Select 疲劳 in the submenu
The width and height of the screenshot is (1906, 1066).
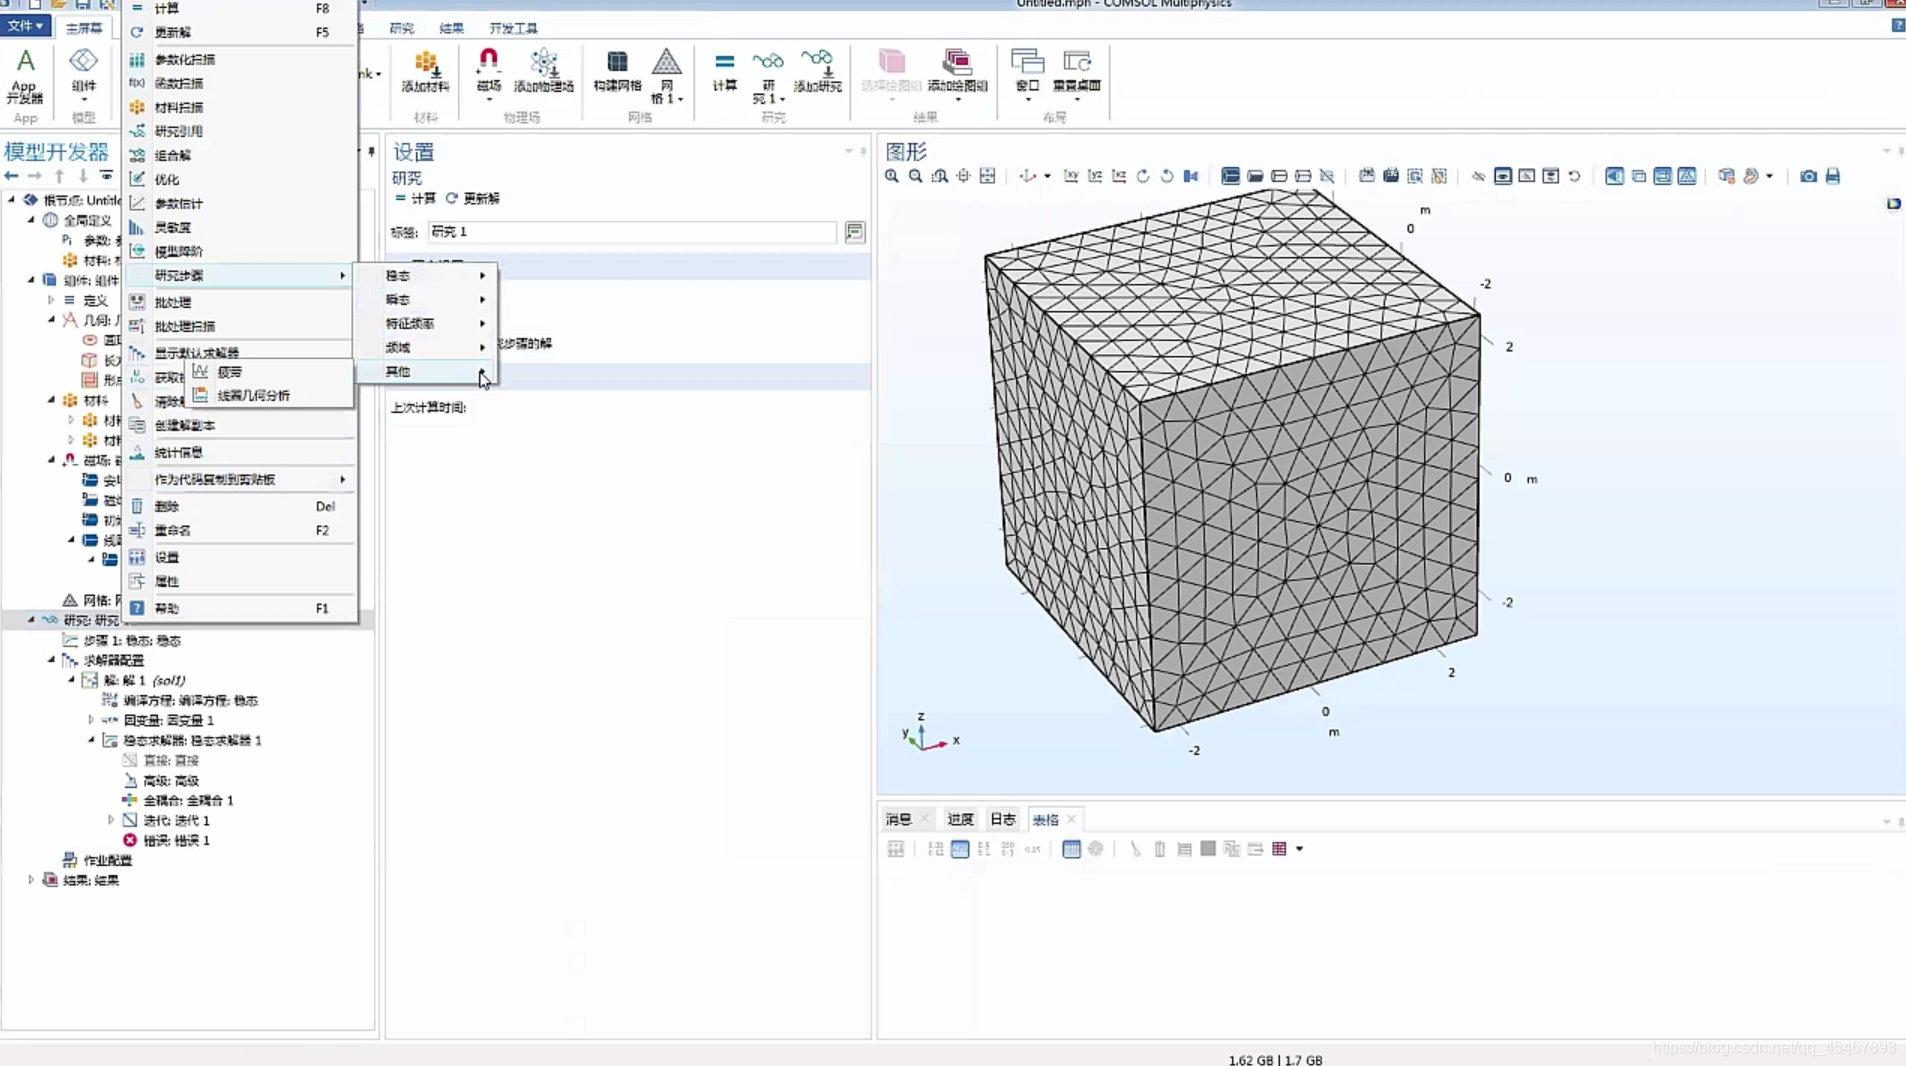tap(270, 372)
